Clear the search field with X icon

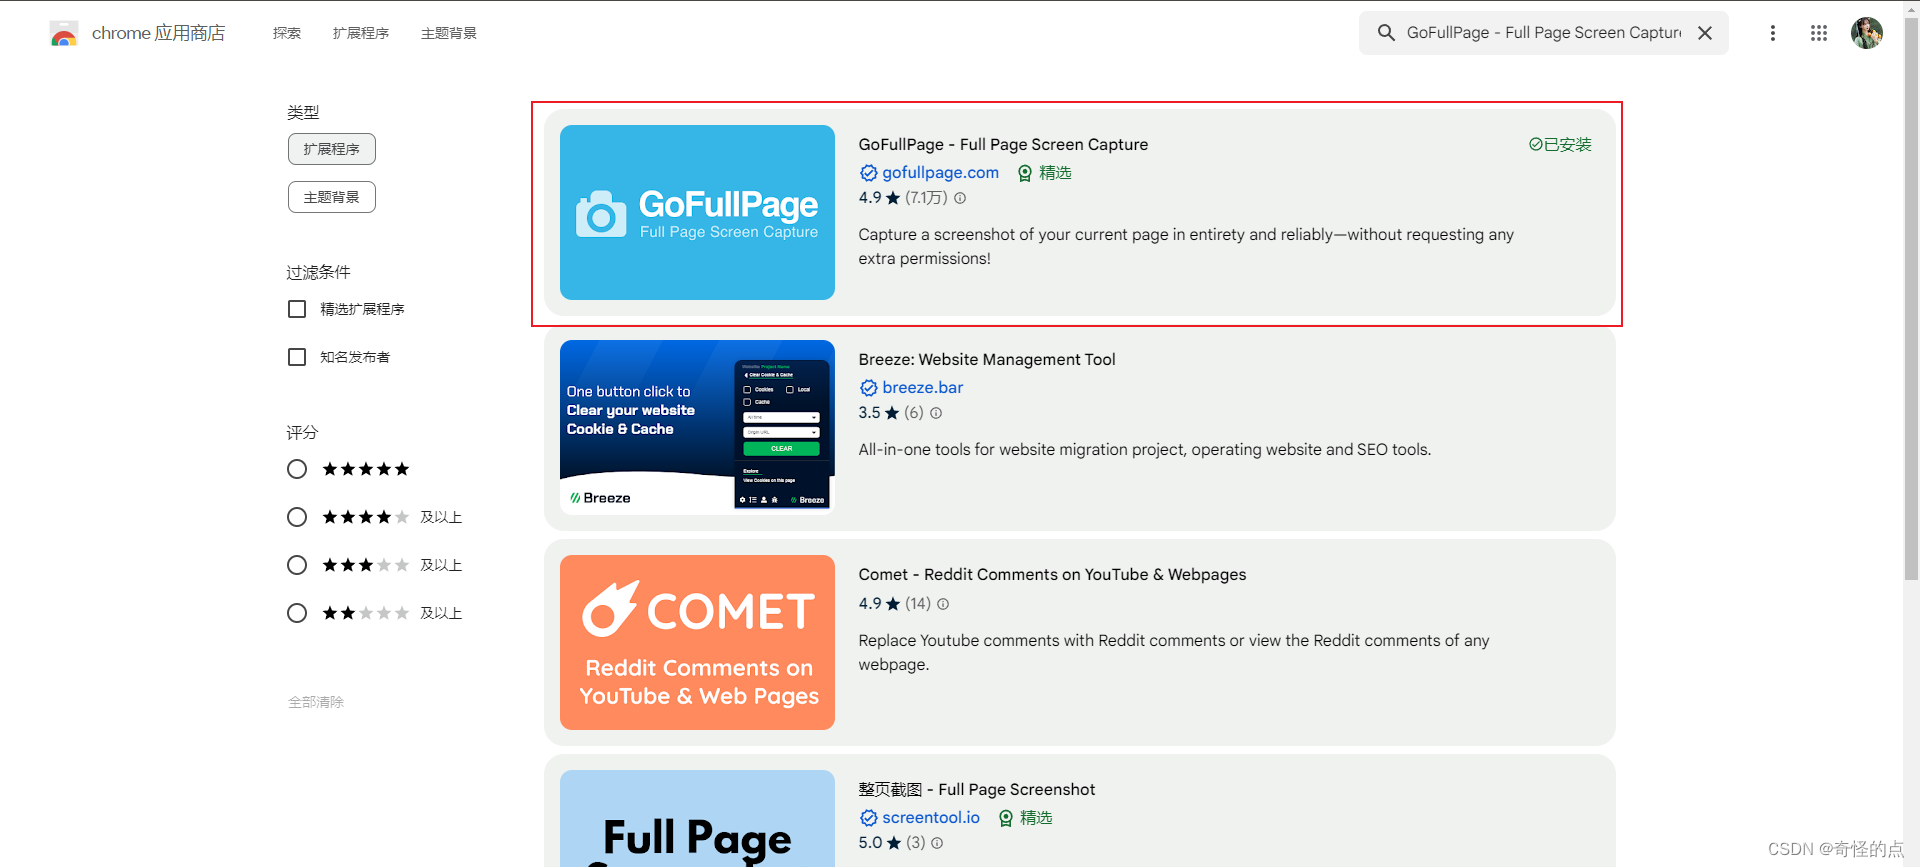[1705, 33]
